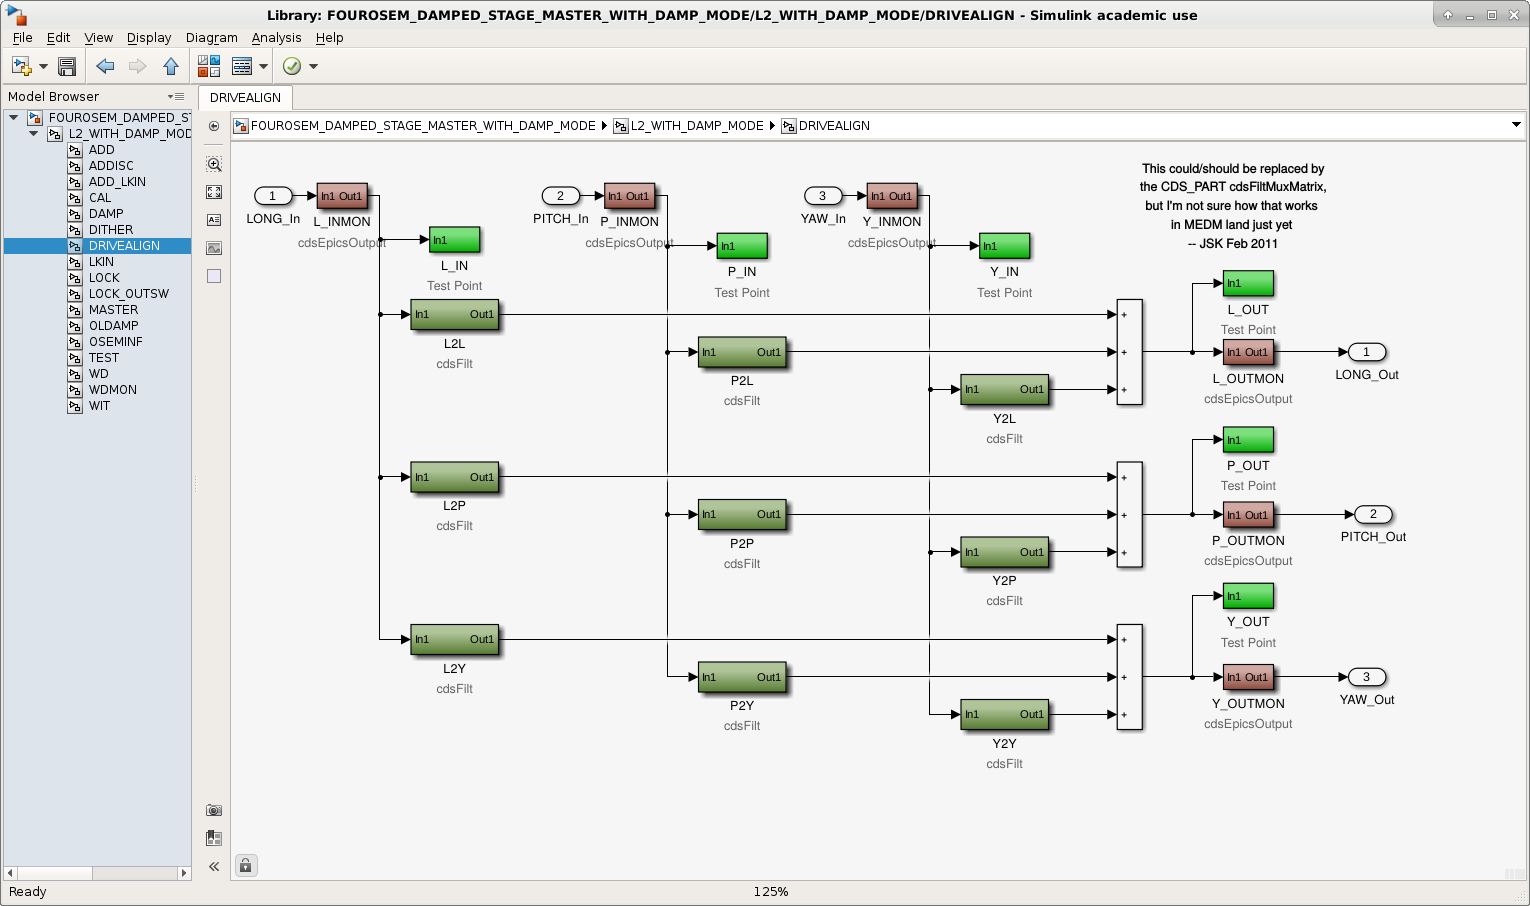The width and height of the screenshot is (1530, 906).
Task: Open the View menu
Action: [x=98, y=37]
